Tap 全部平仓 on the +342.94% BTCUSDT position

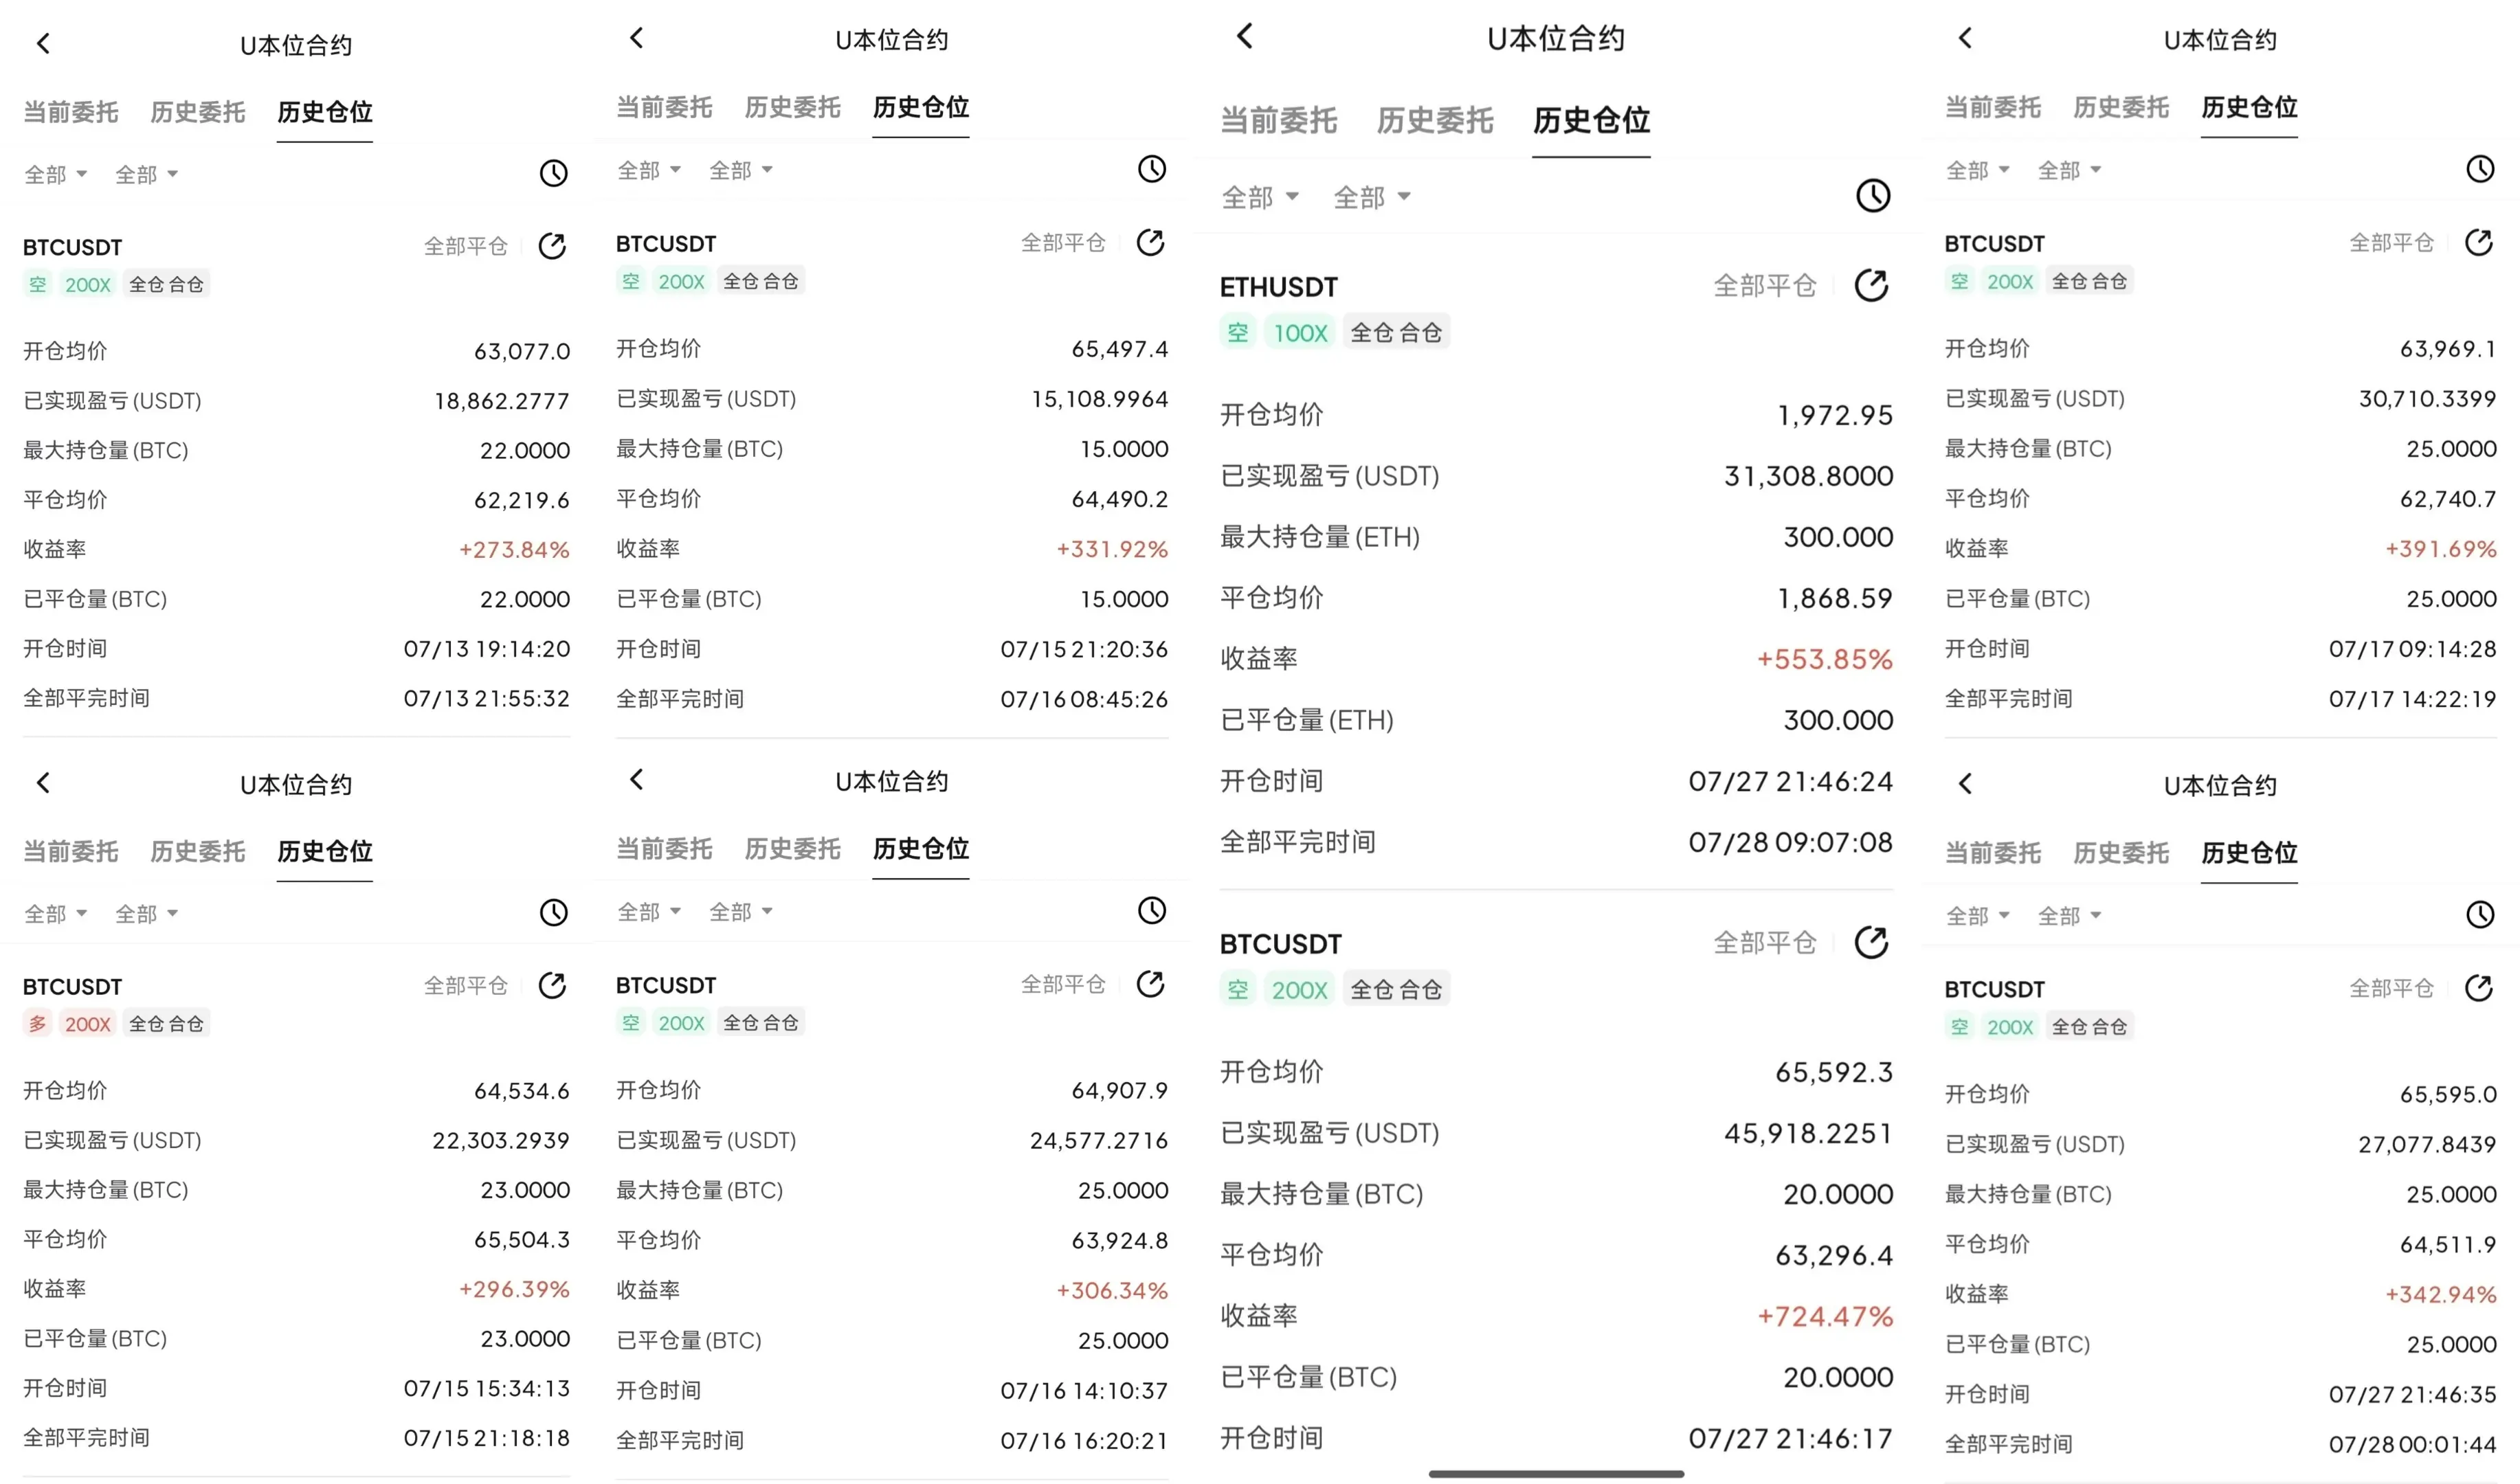click(2391, 988)
